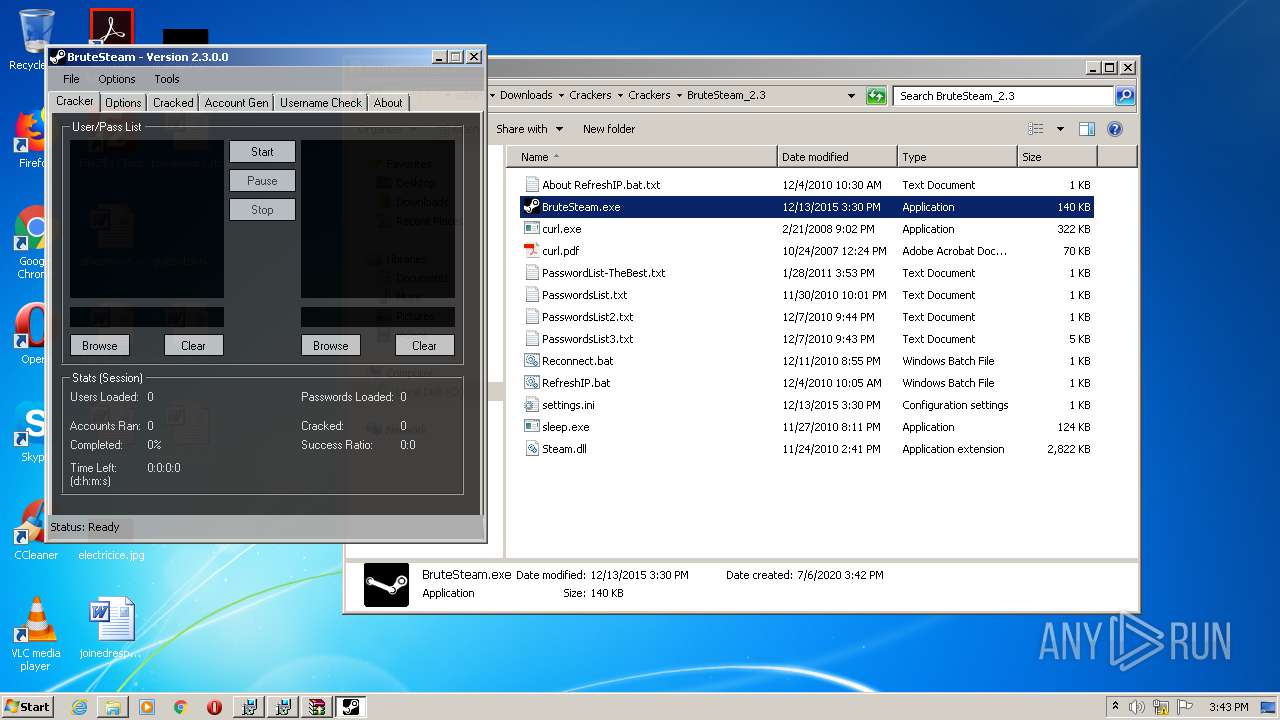Screen dimensions: 1280x720
Task: Select the file PasswordsList2.txt
Action: point(587,317)
